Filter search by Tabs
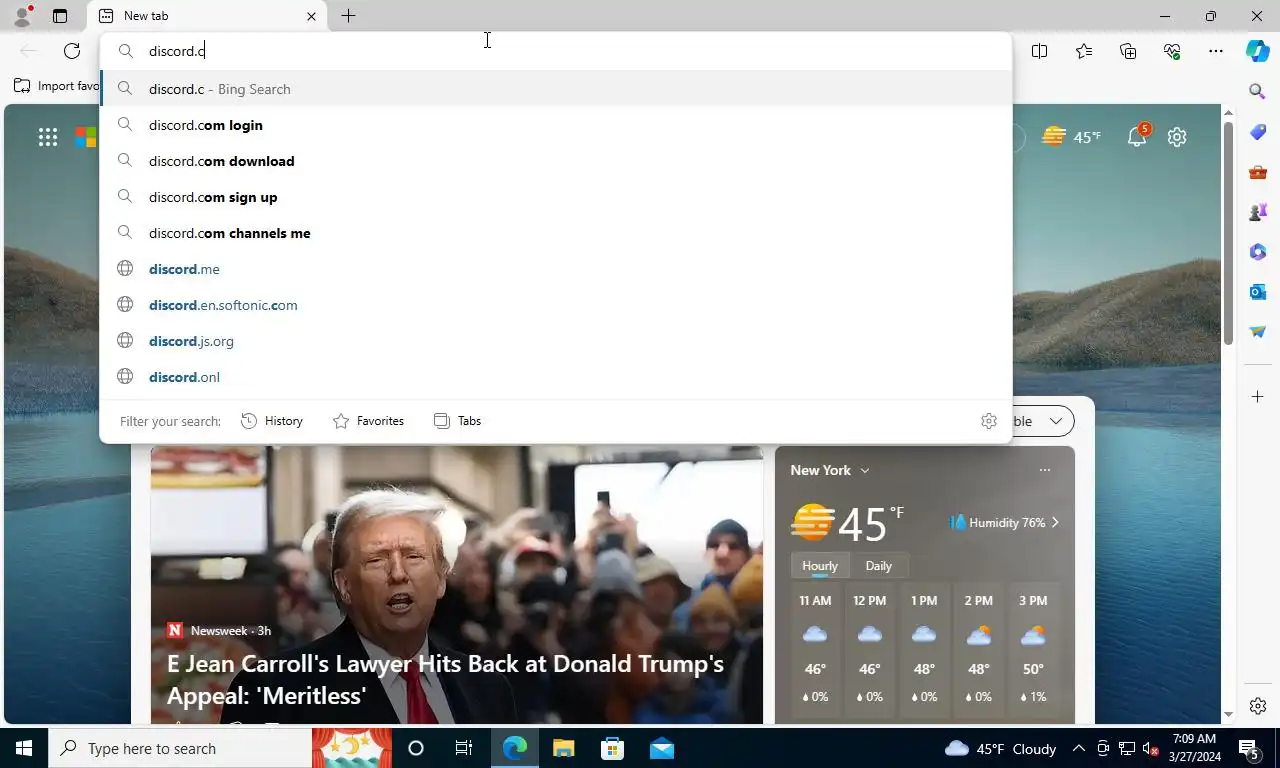 [x=458, y=421]
